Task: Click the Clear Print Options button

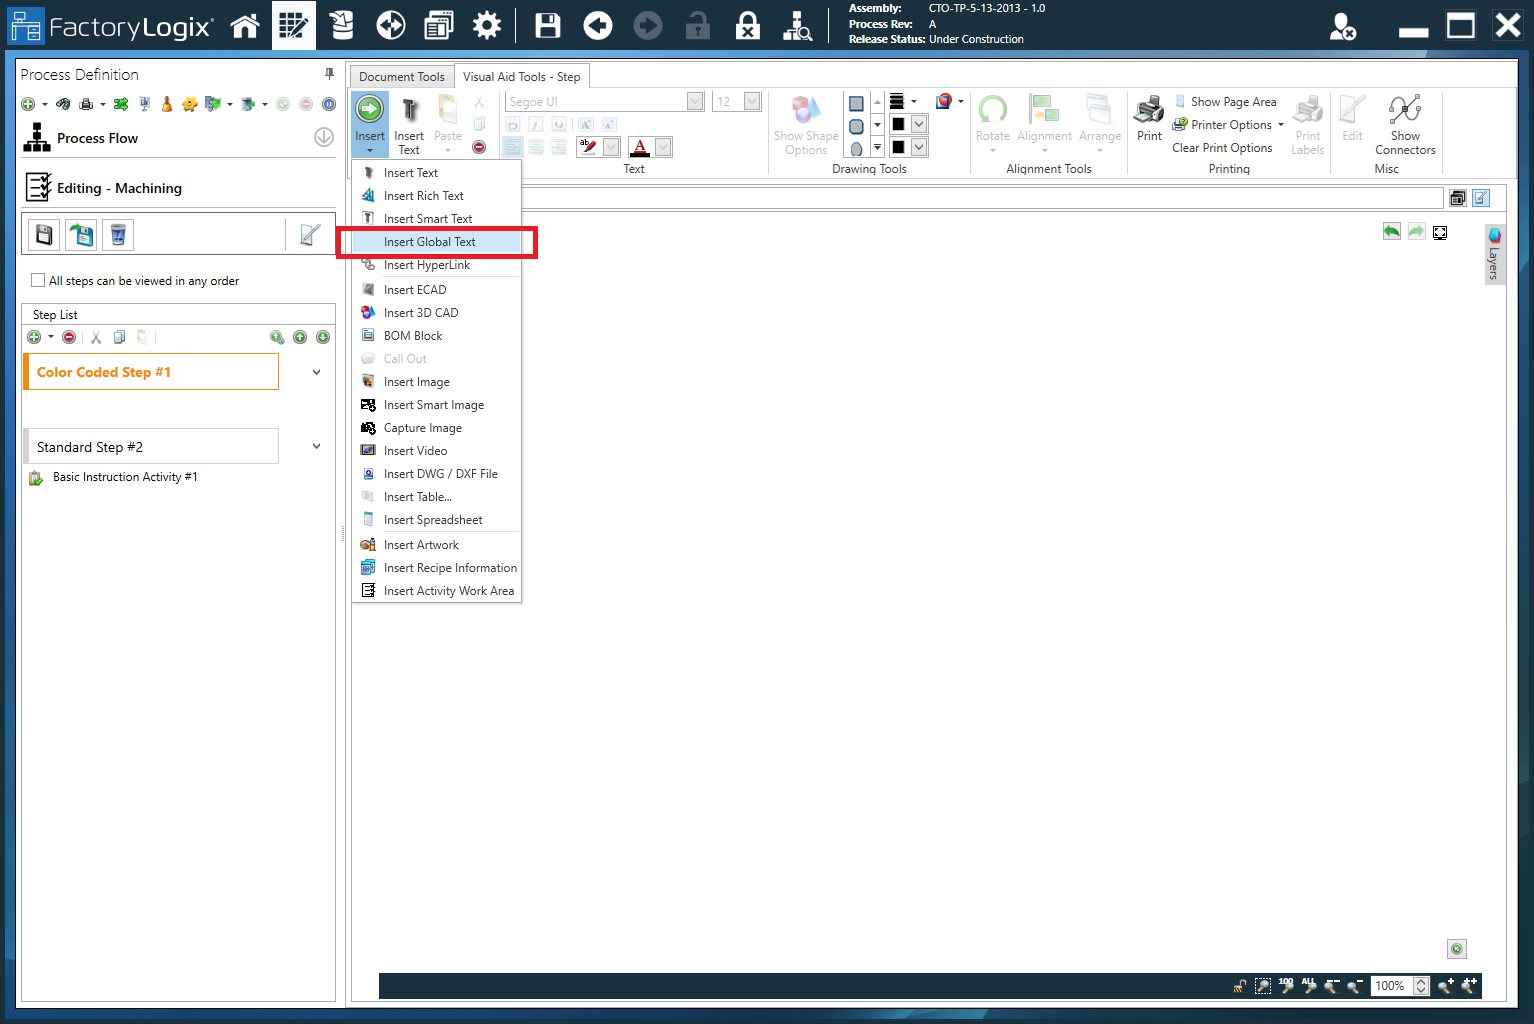Action: coord(1222,147)
